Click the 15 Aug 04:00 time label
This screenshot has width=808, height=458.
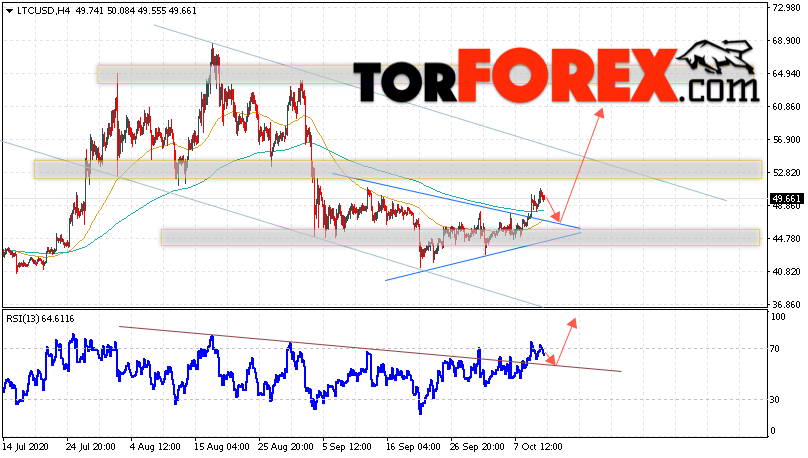pos(222,446)
